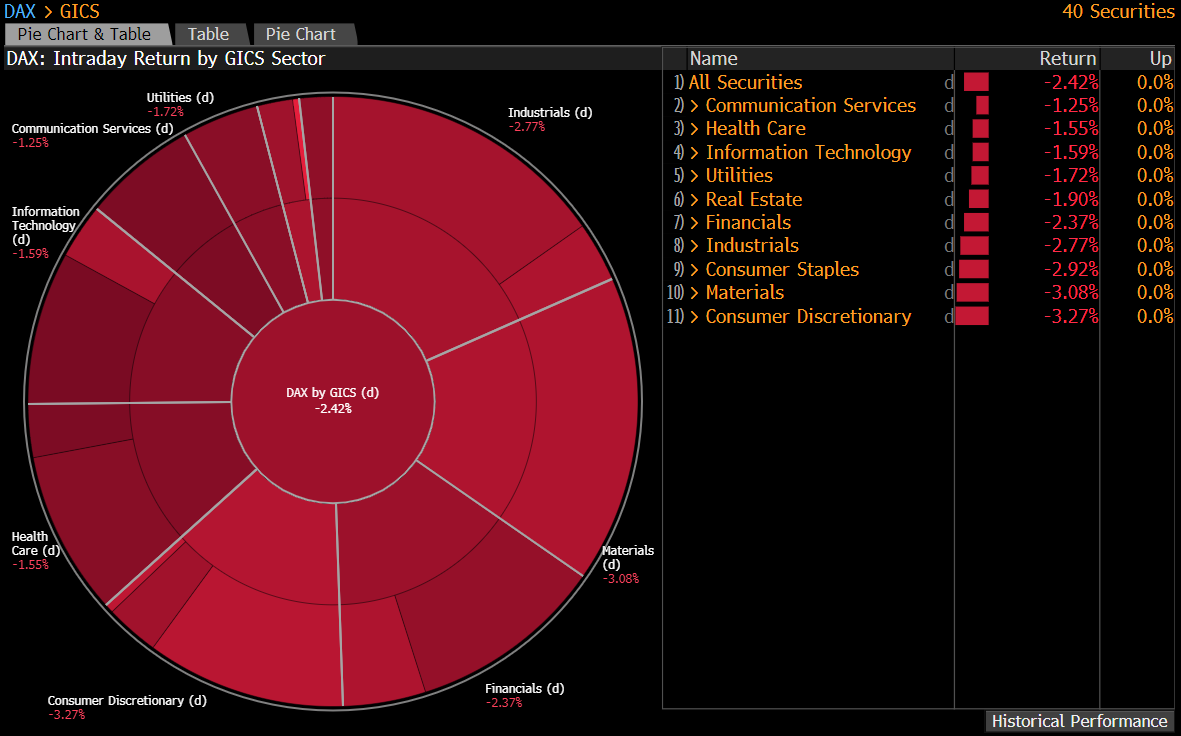1181x736 pixels.
Task: Click the GICS breadcrumb link
Action: tap(79, 12)
